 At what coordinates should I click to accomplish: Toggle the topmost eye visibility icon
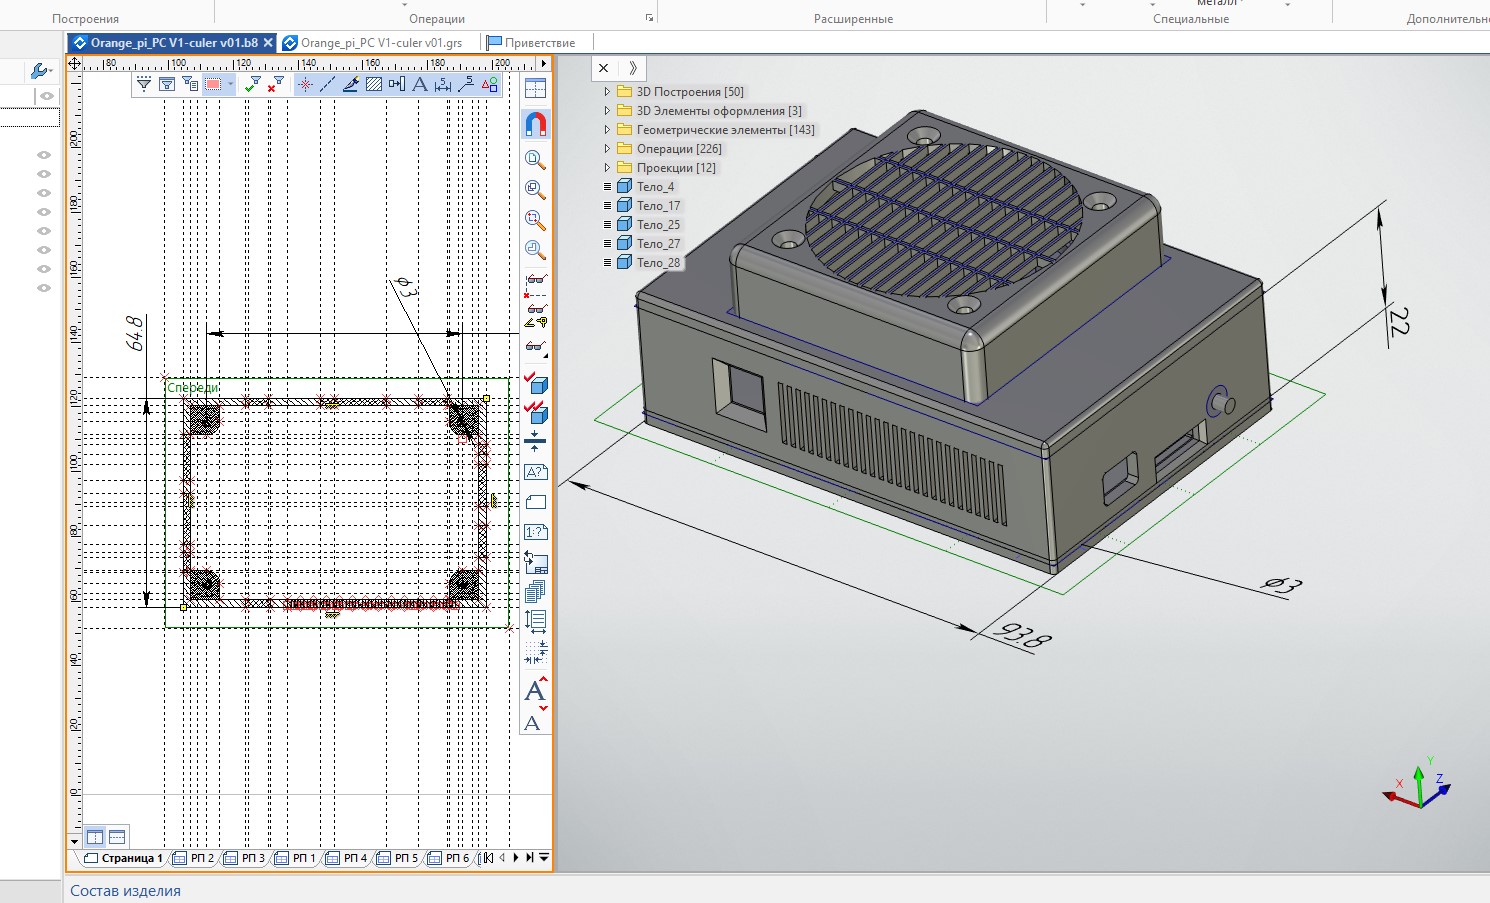click(46, 96)
